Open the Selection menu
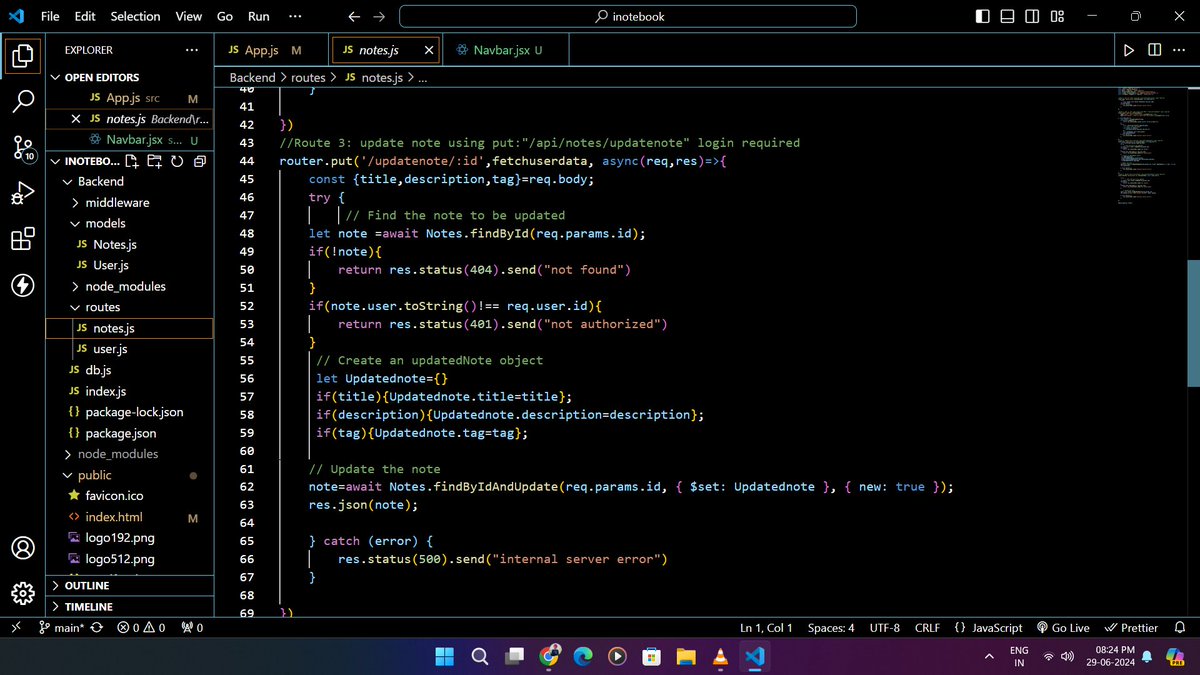The width and height of the screenshot is (1200, 675). pyautogui.click(x=135, y=16)
